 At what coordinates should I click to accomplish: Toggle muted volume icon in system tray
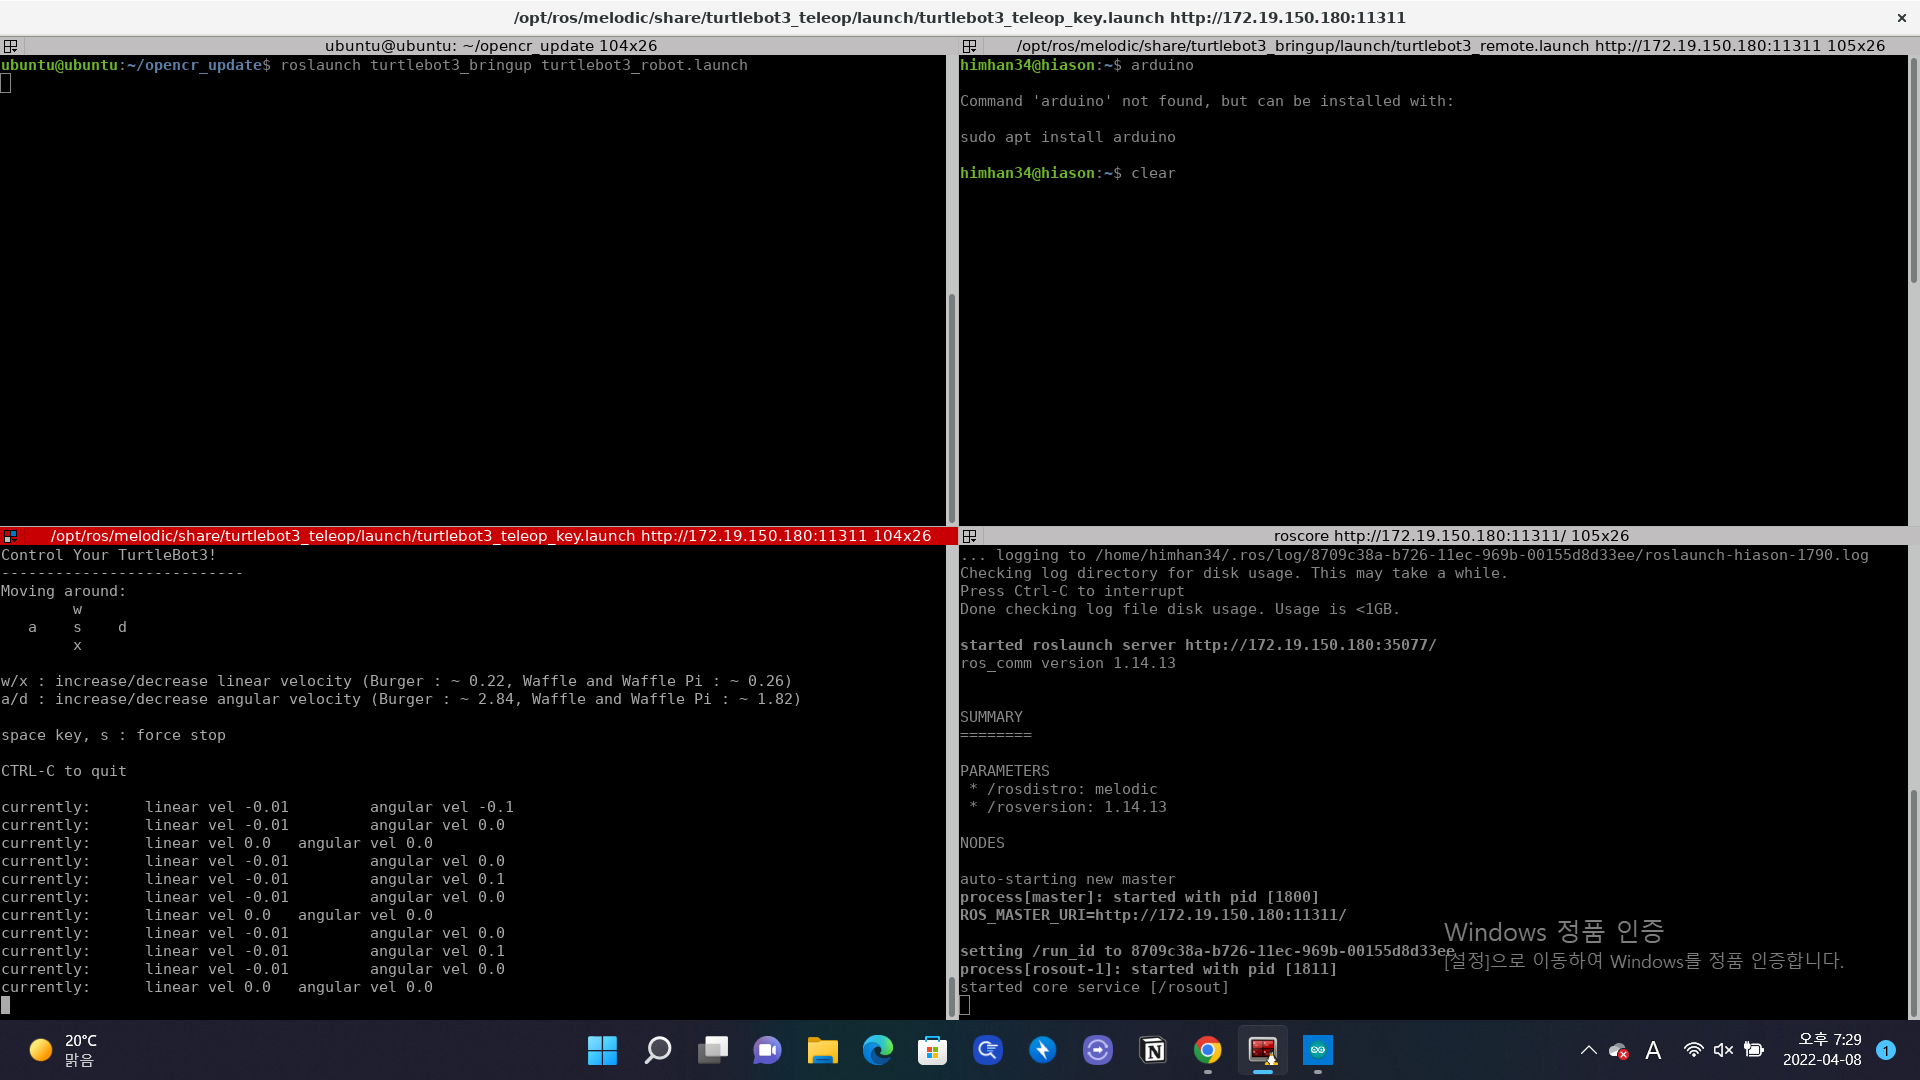pos(1723,1050)
